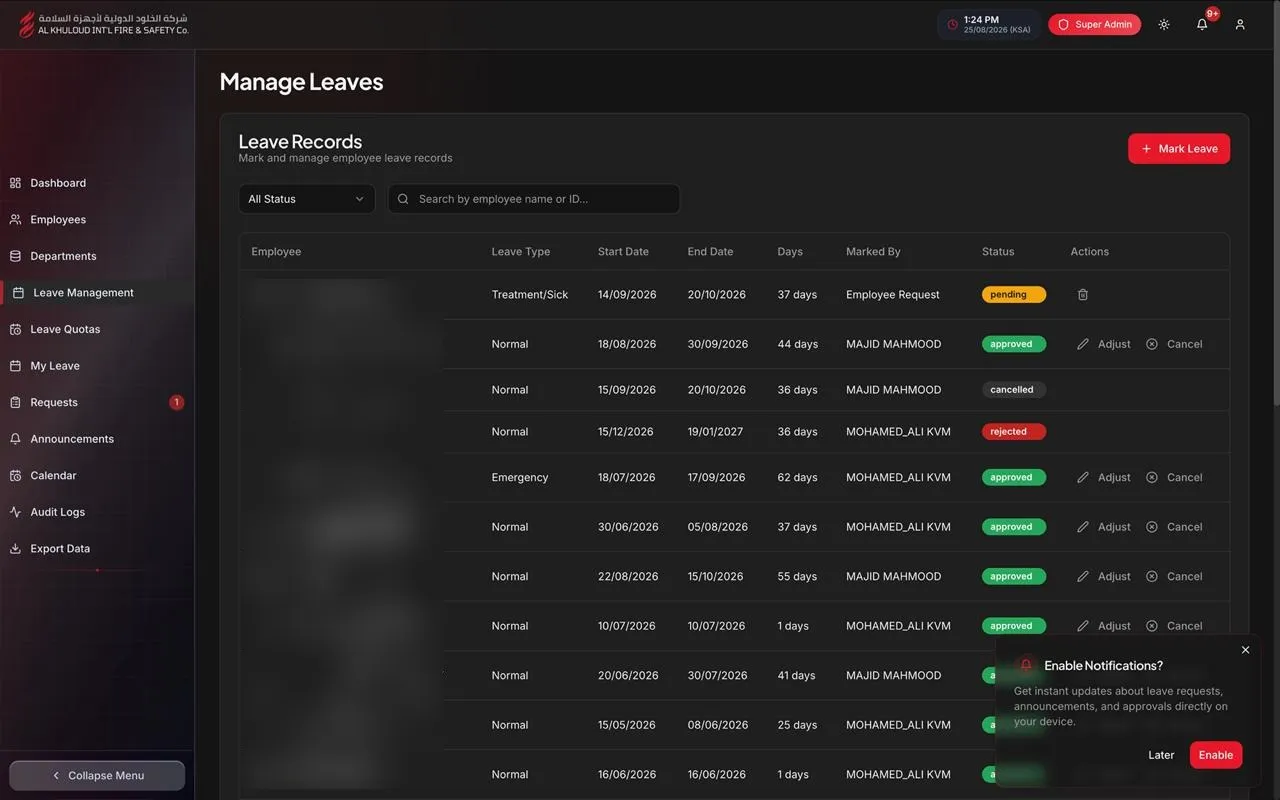Cancel the leave starting 30/06/2026
The width and height of the screenshot is (1280, 800).
click(1174, 527)
